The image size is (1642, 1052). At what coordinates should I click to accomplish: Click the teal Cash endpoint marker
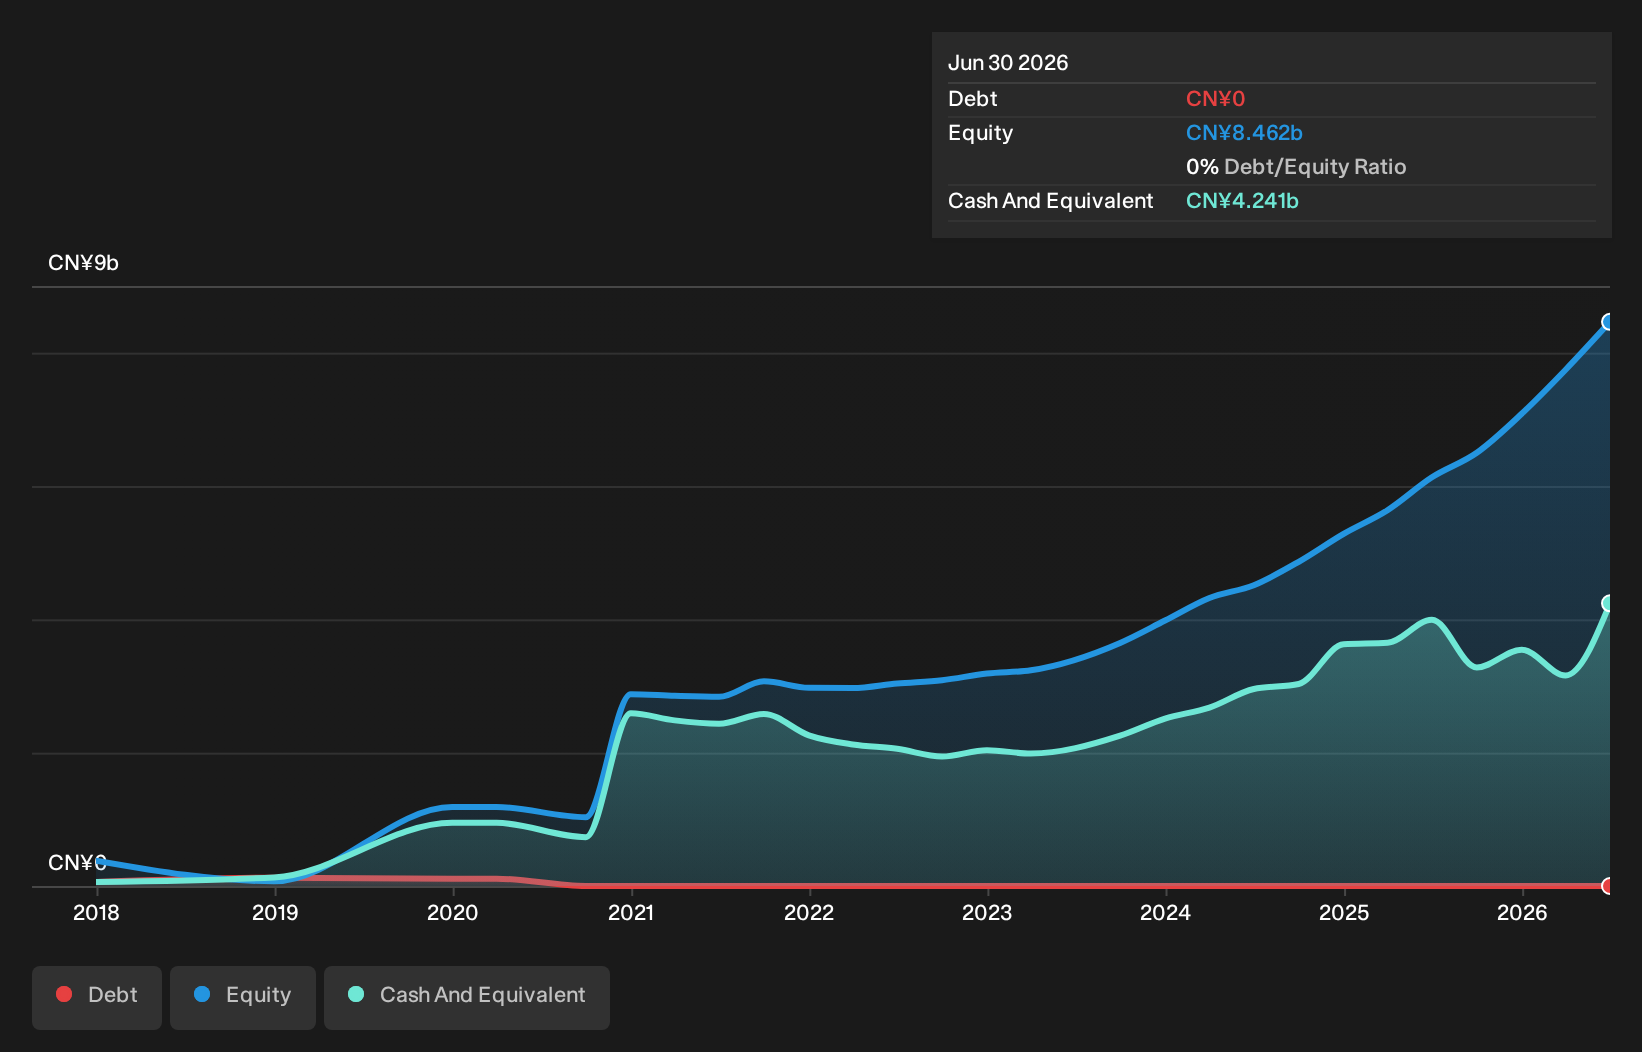(1608, 603)
